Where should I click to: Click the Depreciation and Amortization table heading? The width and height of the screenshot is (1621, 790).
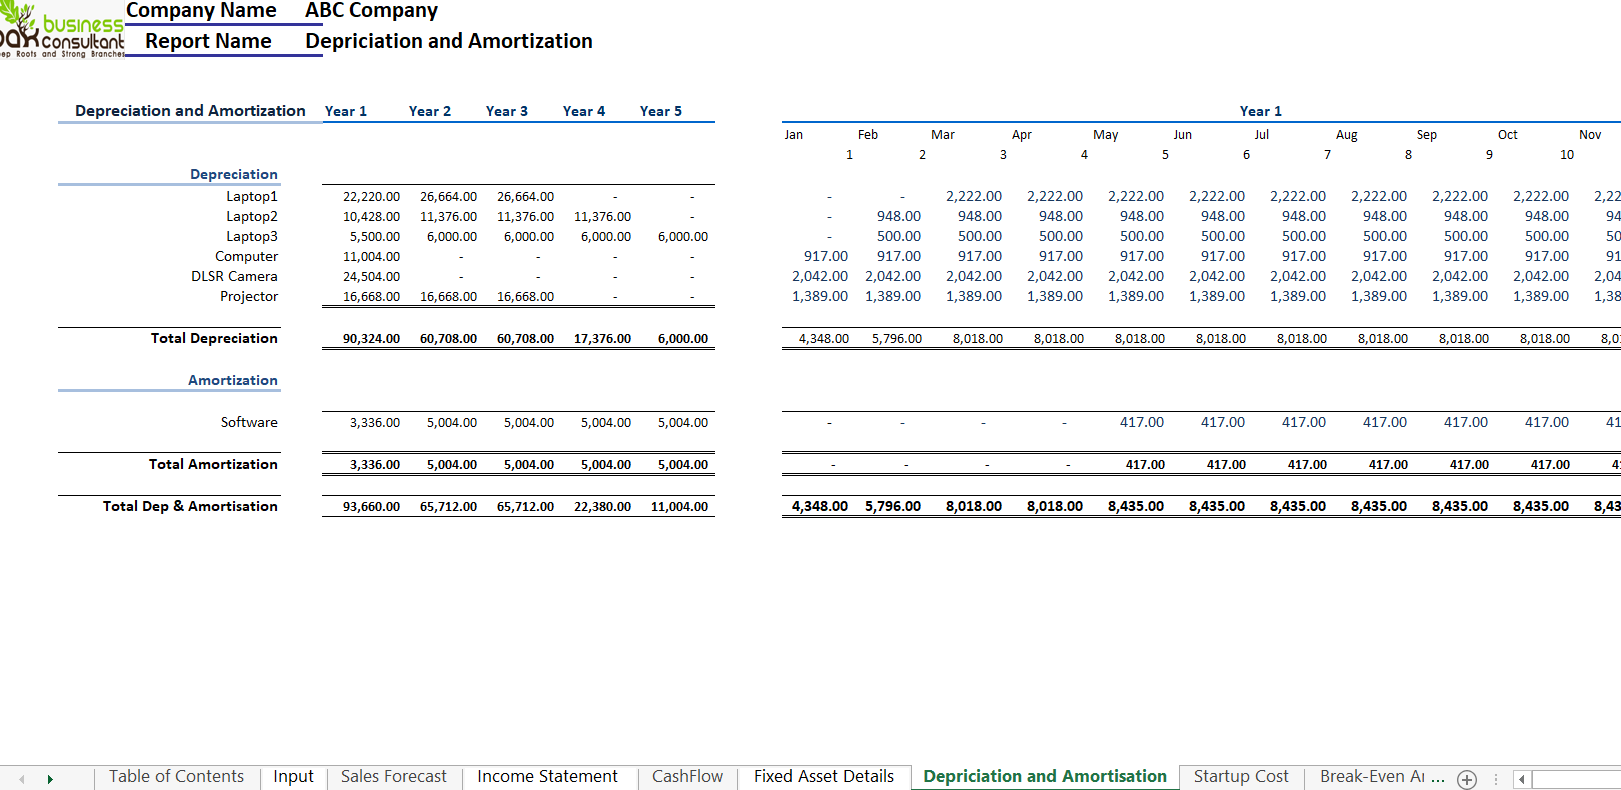coord(190,111)
